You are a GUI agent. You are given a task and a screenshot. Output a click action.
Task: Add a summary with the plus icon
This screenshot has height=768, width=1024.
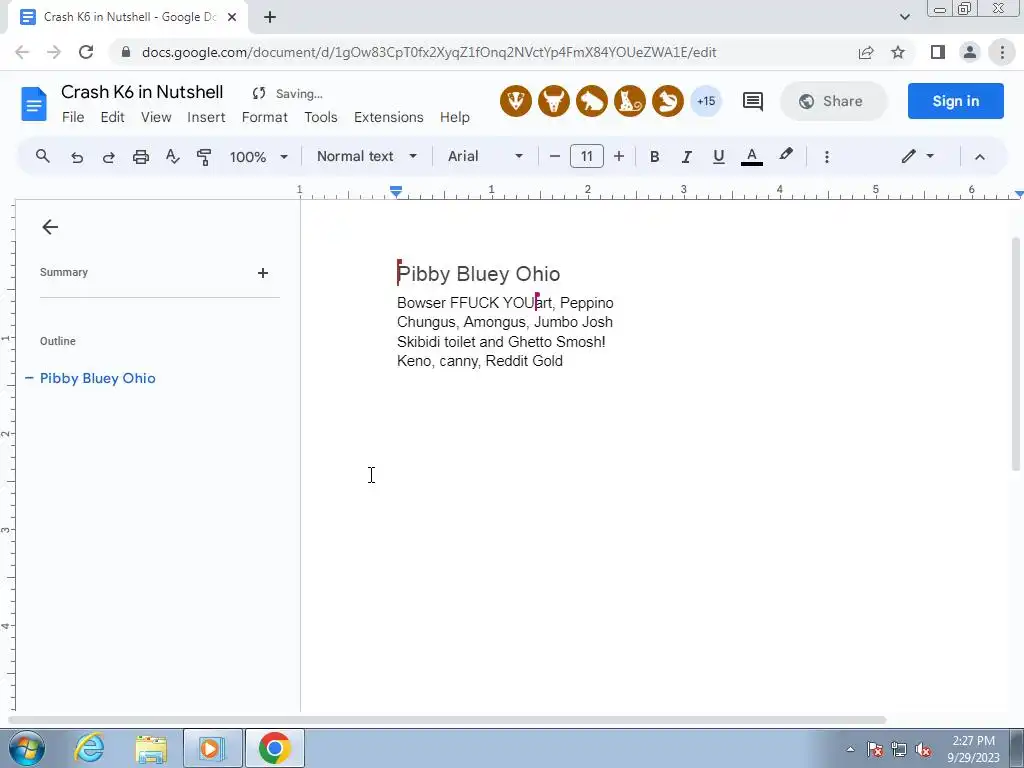pyautogui.click(x=263, y=273)
